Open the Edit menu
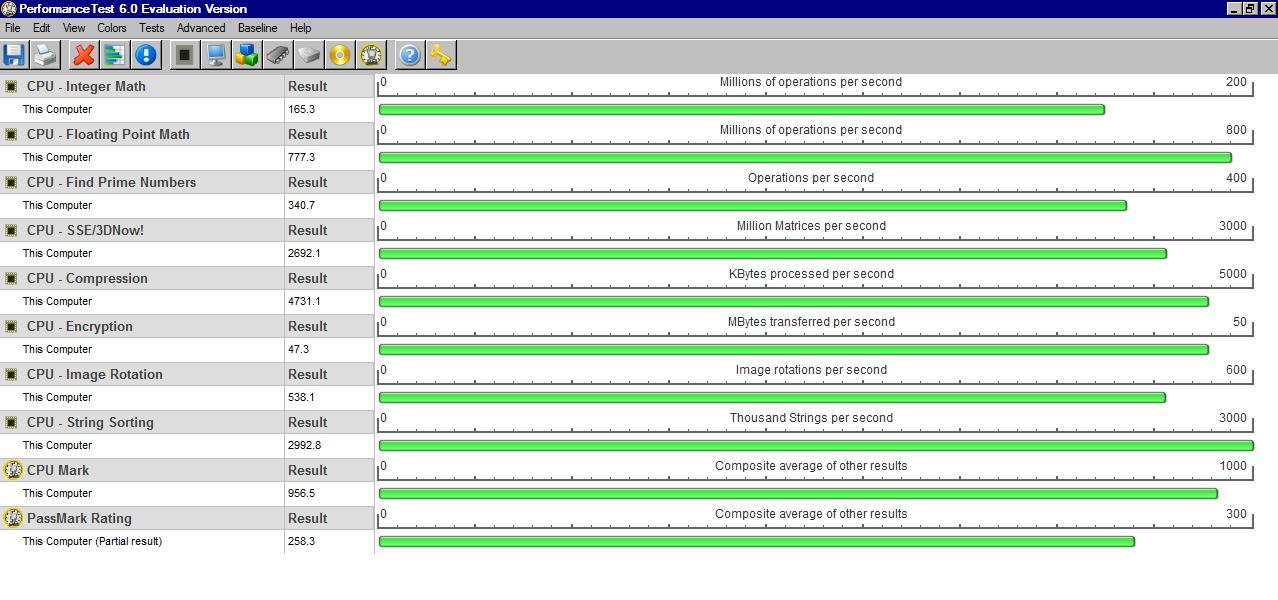The width and height of the screenshot is (1278, 600). (41, 28)
